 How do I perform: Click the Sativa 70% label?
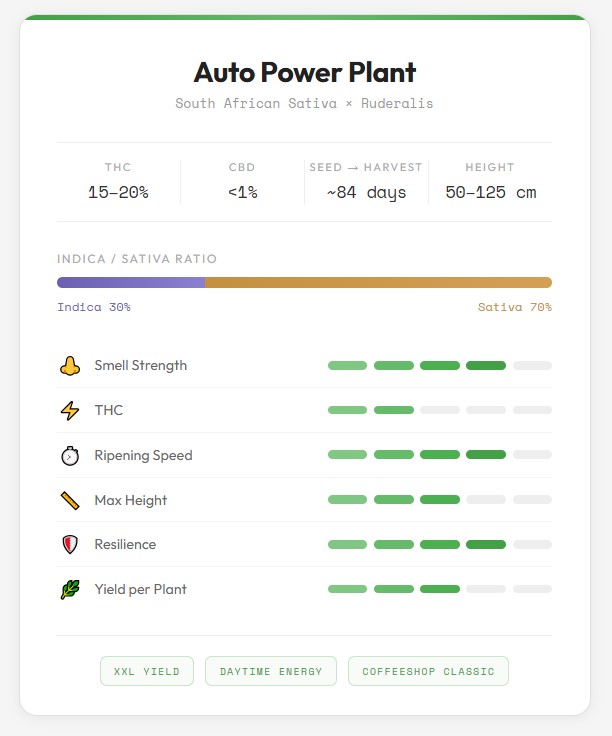pyautogui.click(x=514, y=307)
